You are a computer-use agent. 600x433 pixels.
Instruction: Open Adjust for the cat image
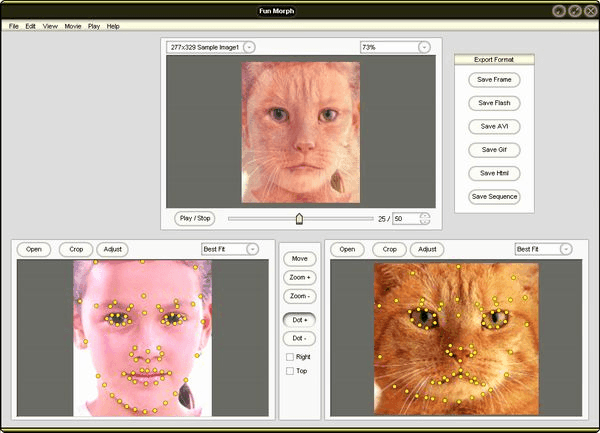click(x=427, y=249)
